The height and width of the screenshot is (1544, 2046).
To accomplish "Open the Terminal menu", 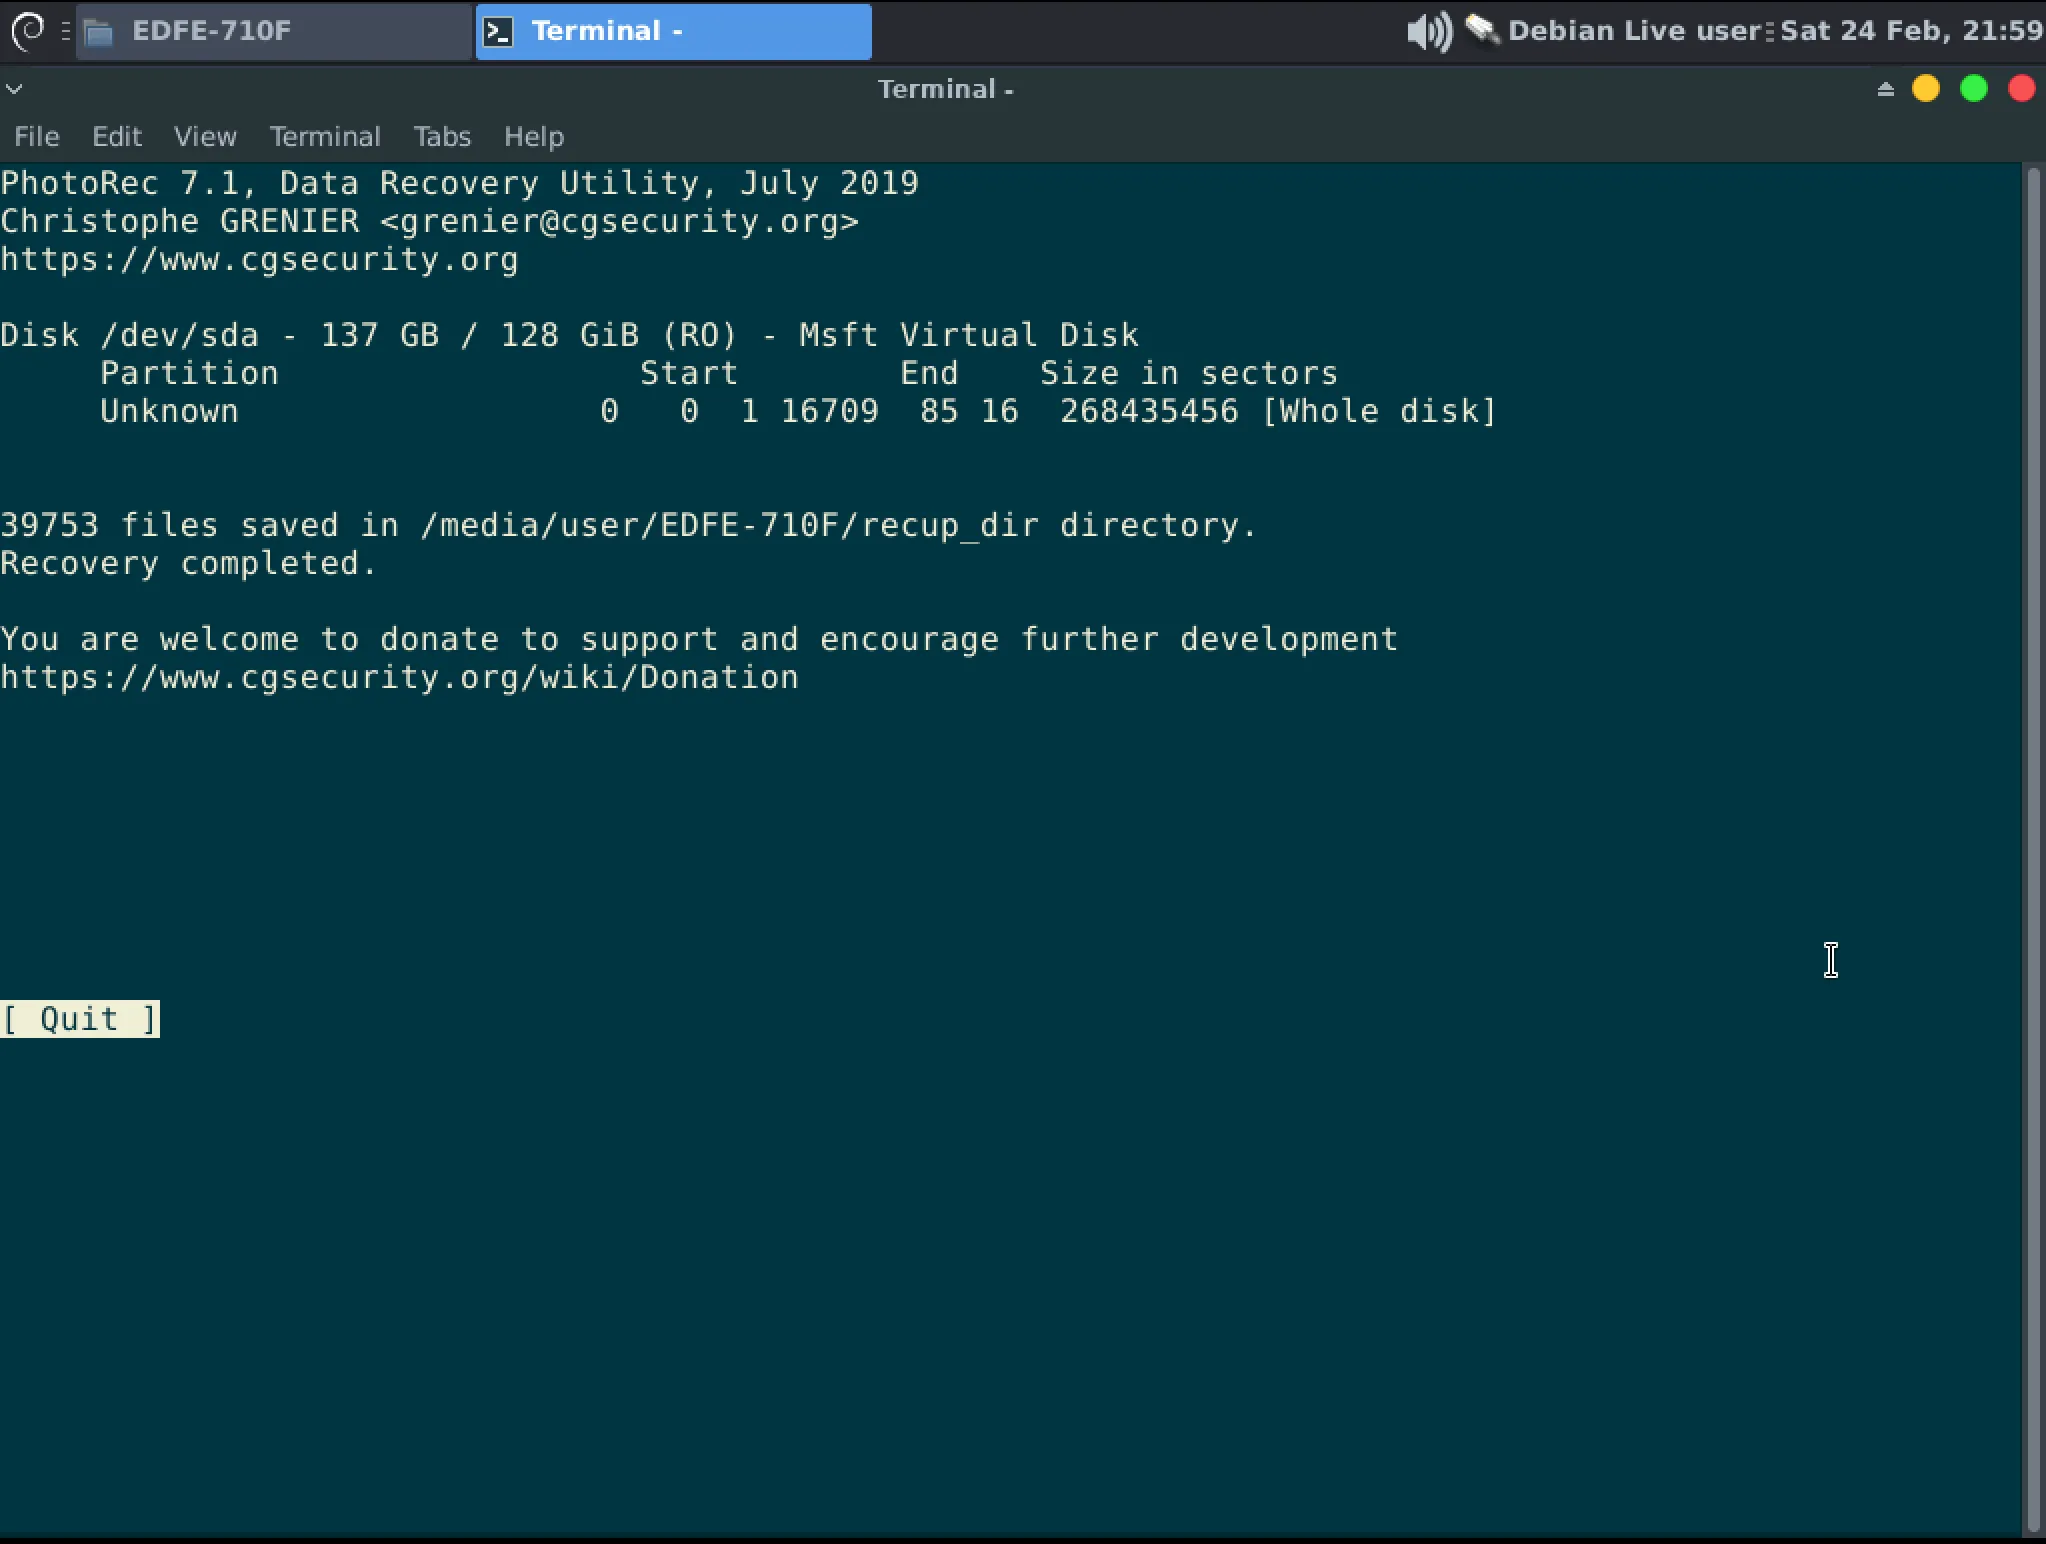I will point(325,137).
